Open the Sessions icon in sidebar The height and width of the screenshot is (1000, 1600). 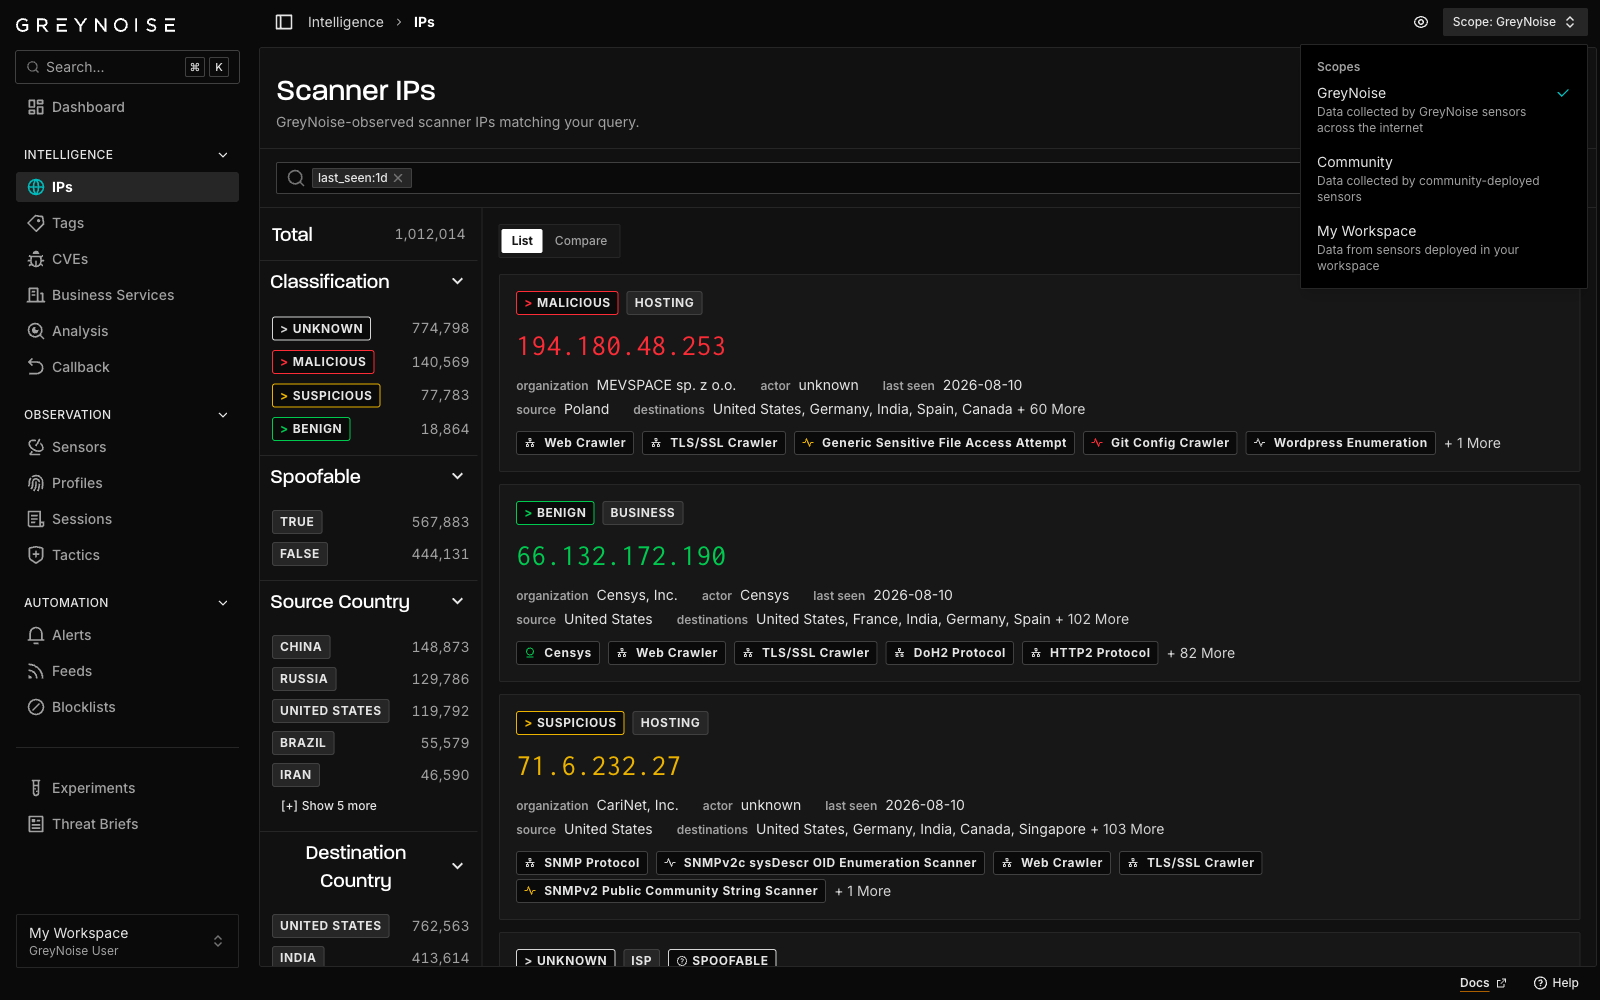36,519
